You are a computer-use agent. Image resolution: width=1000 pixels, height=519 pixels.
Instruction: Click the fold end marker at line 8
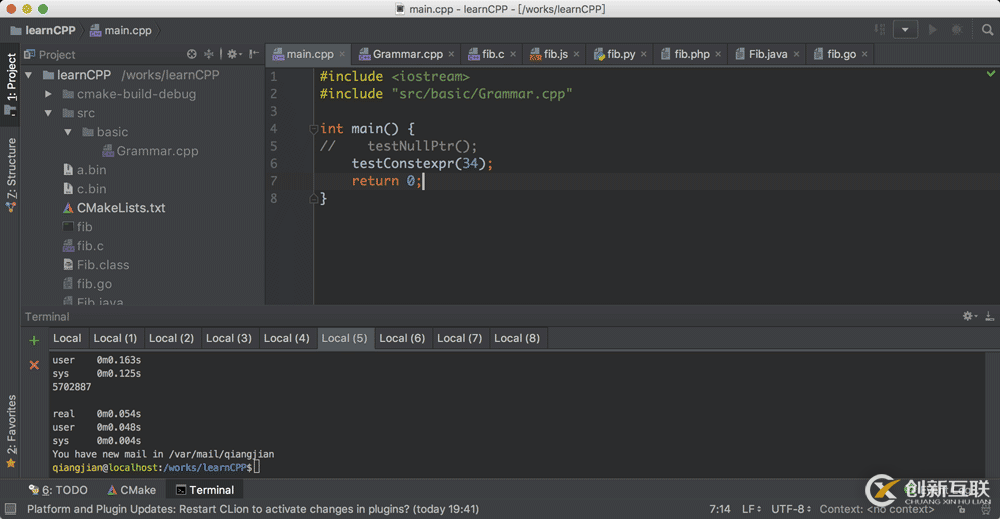point(313,199)
